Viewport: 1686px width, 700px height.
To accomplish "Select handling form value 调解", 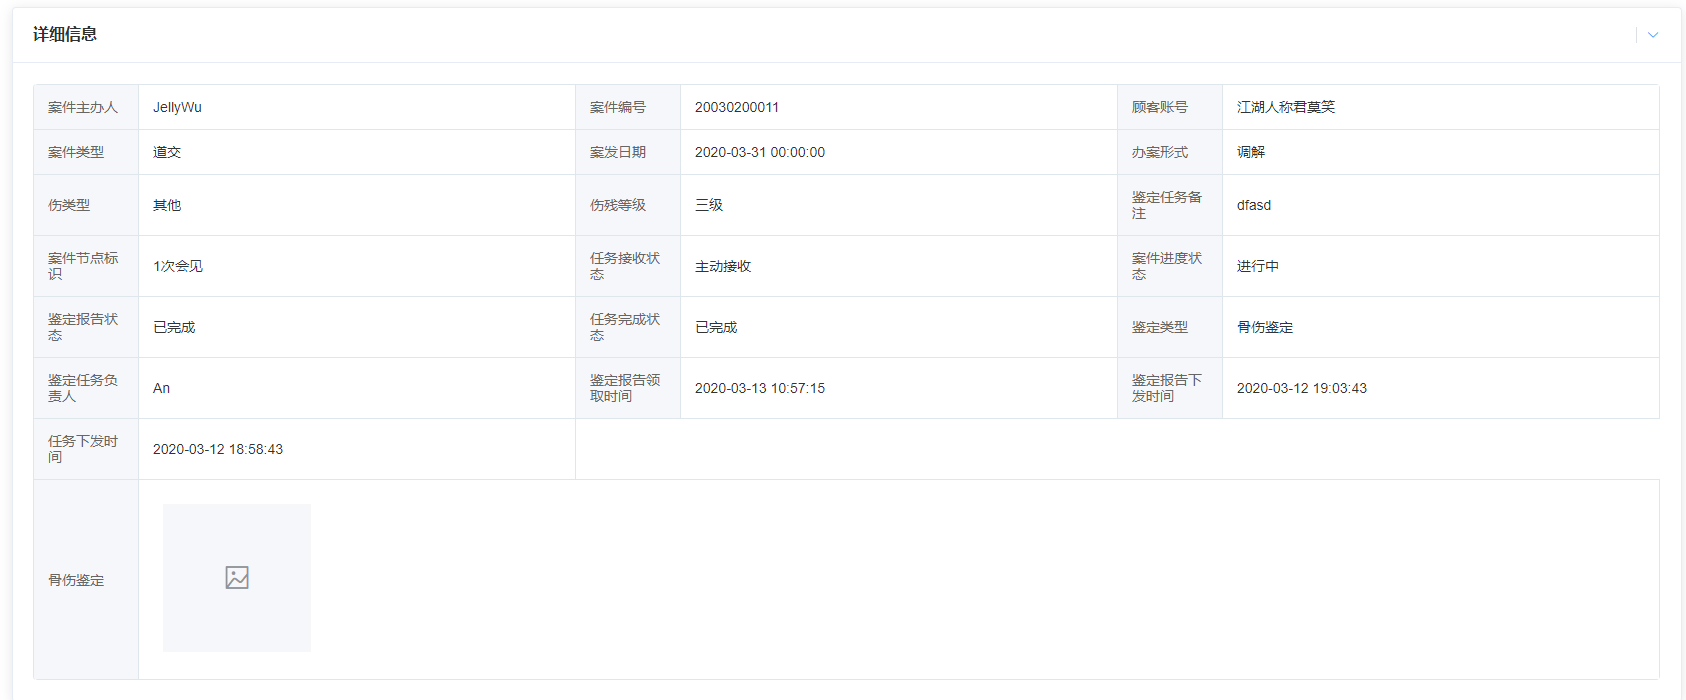I will [x=1251, y=152].
